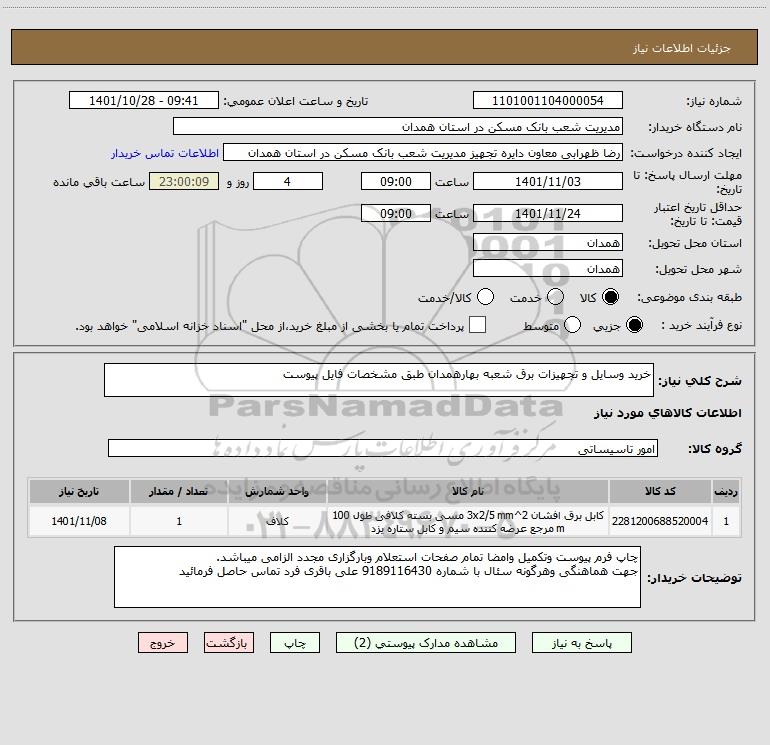This screenshot has width=770, height=745.
Task: Select the جزیی purchase type radio
Action: (634, 325)
